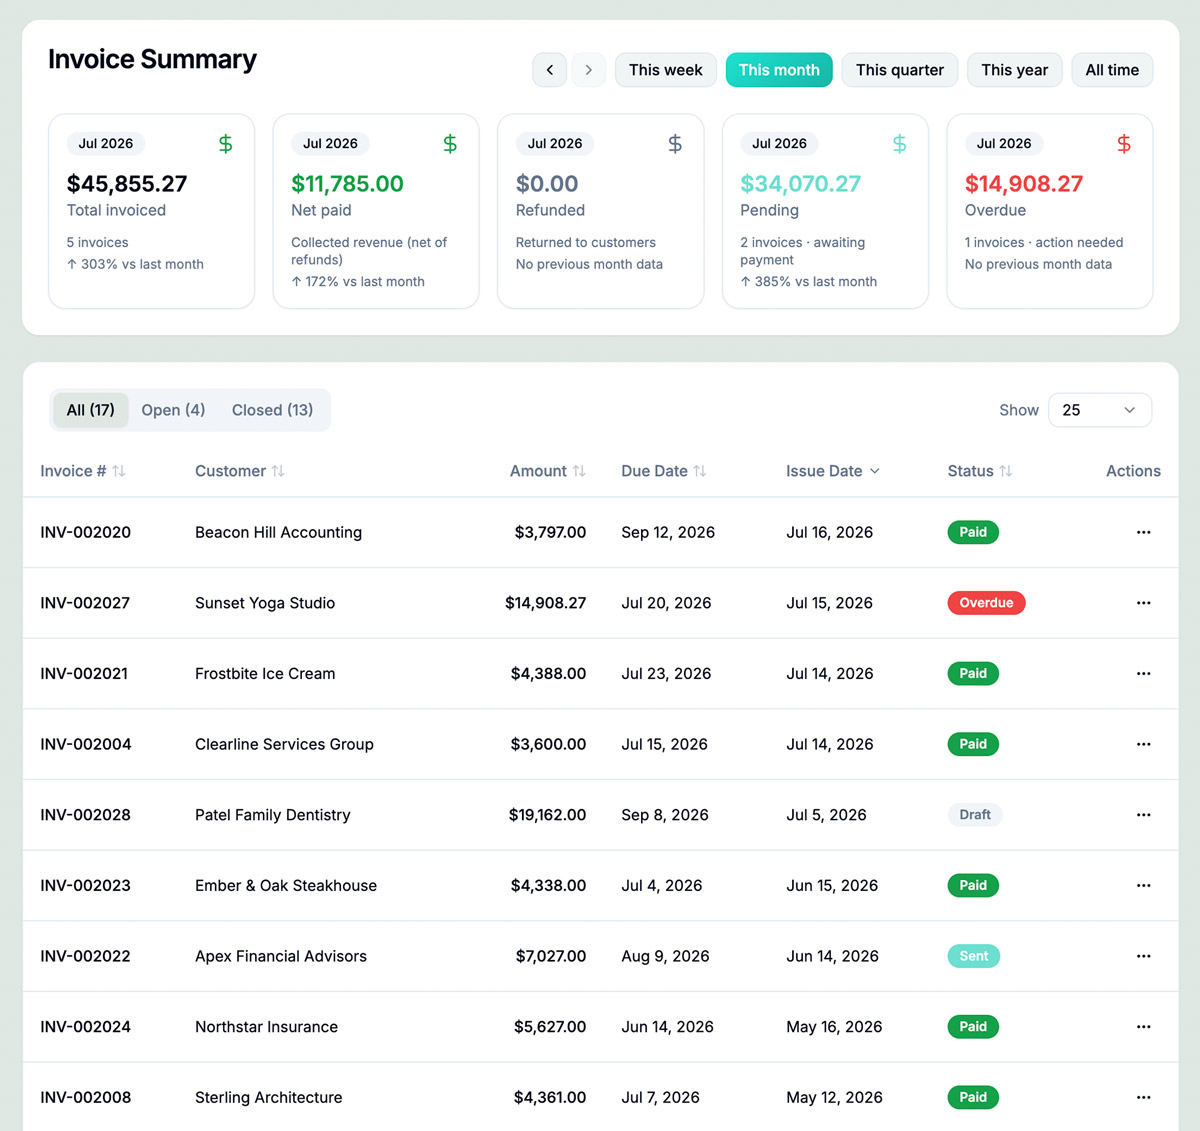
Task: Sort by the Amount column arrows
Action: [578, 471]
